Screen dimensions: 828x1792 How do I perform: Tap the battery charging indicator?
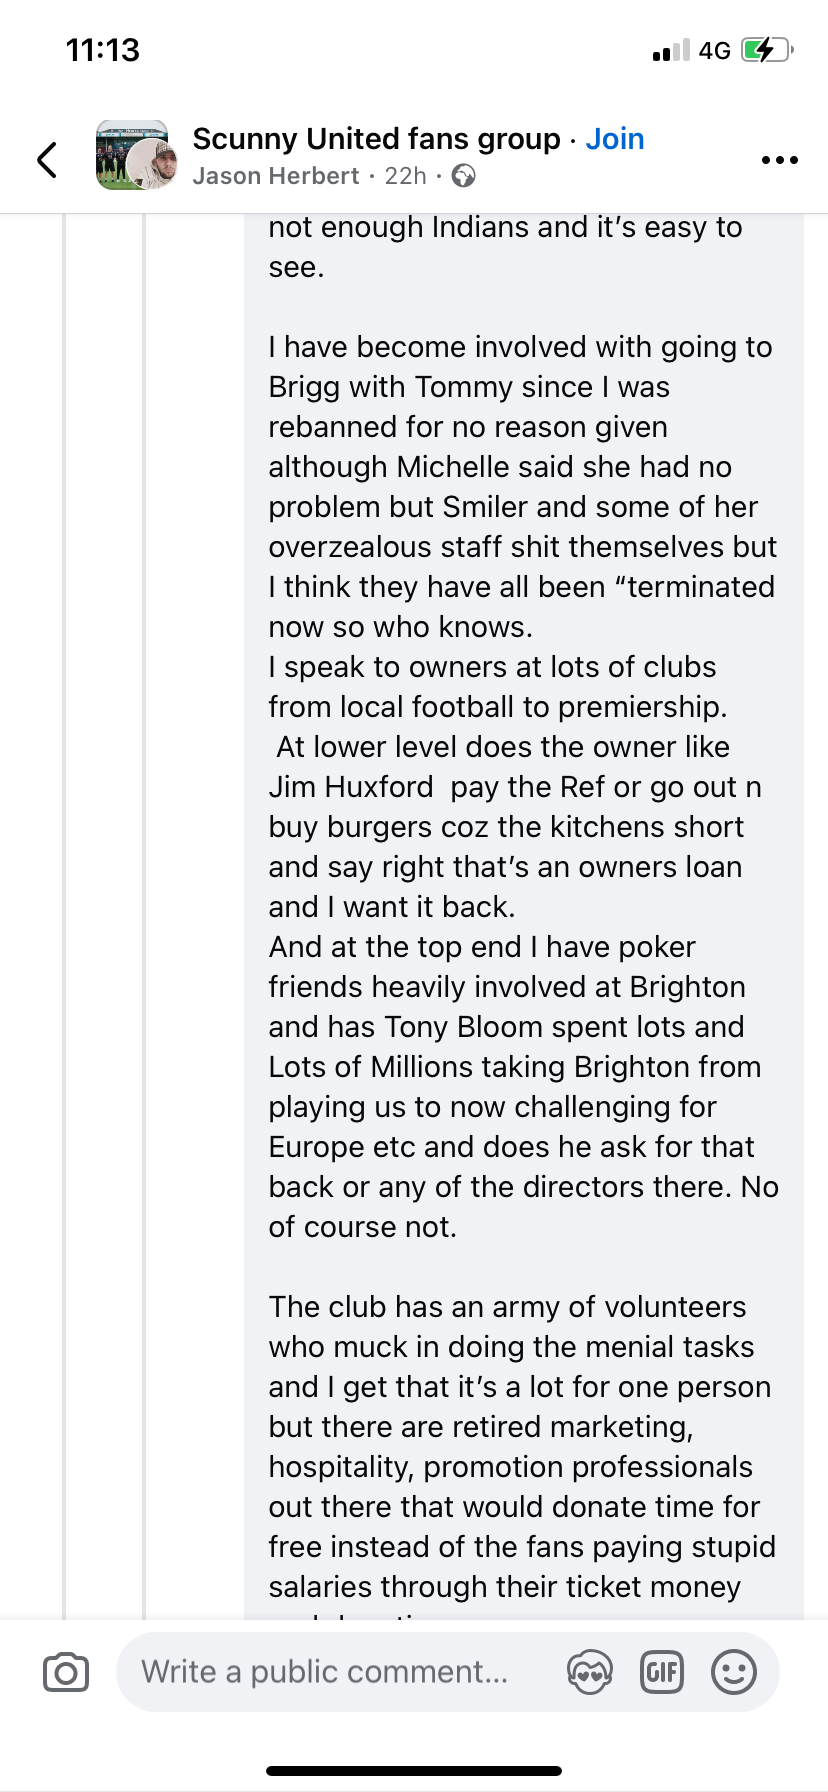click(x=766, y=50)
